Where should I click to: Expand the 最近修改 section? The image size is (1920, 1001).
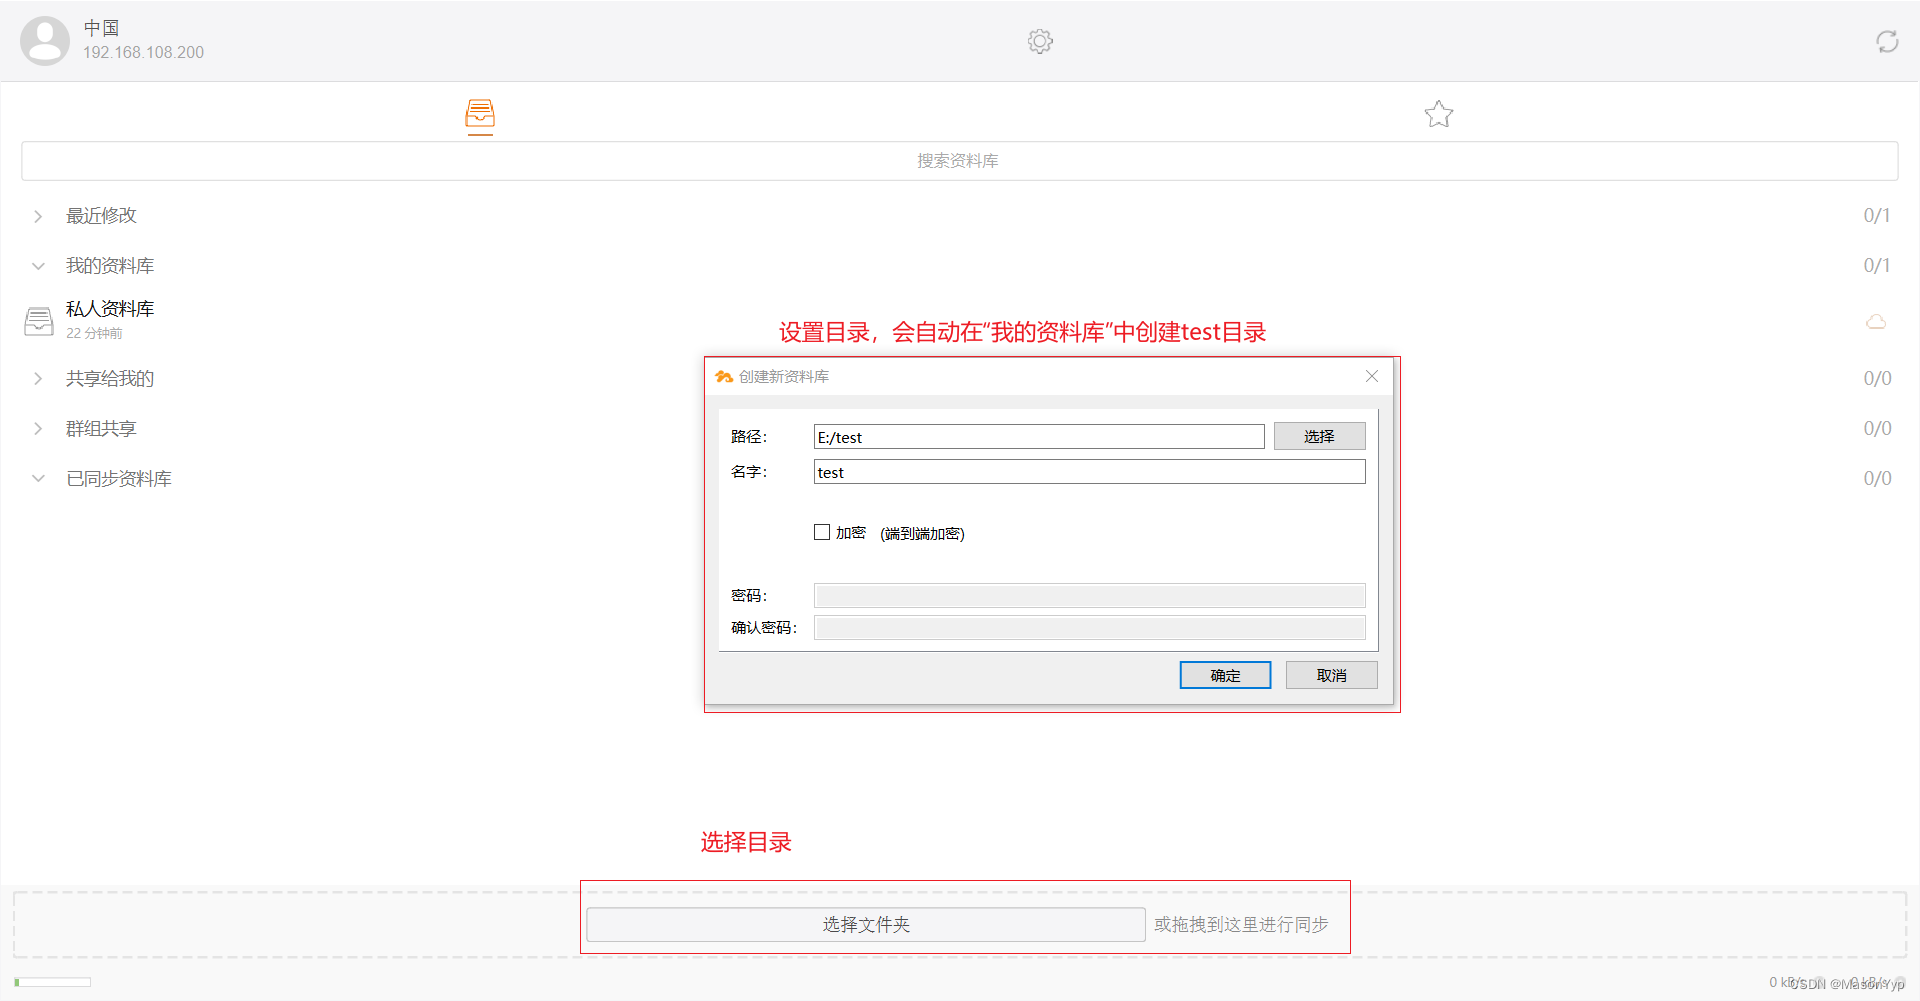[38, 216]
